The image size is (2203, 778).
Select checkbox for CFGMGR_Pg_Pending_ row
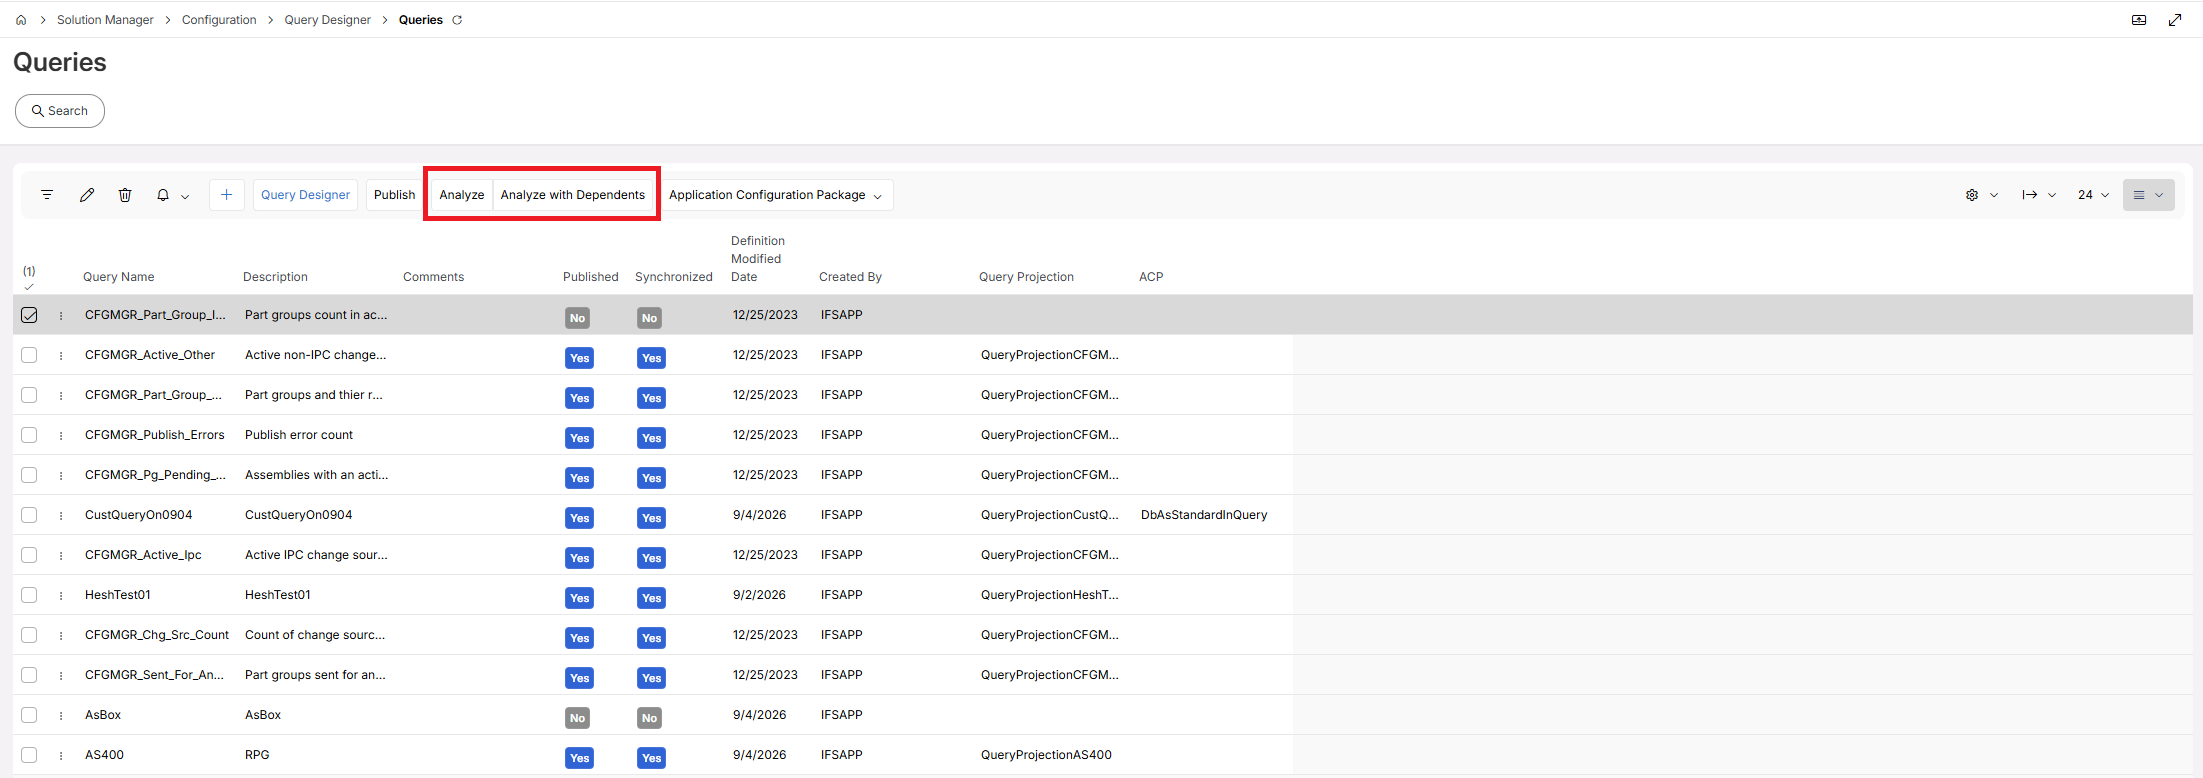click(29, 475)
